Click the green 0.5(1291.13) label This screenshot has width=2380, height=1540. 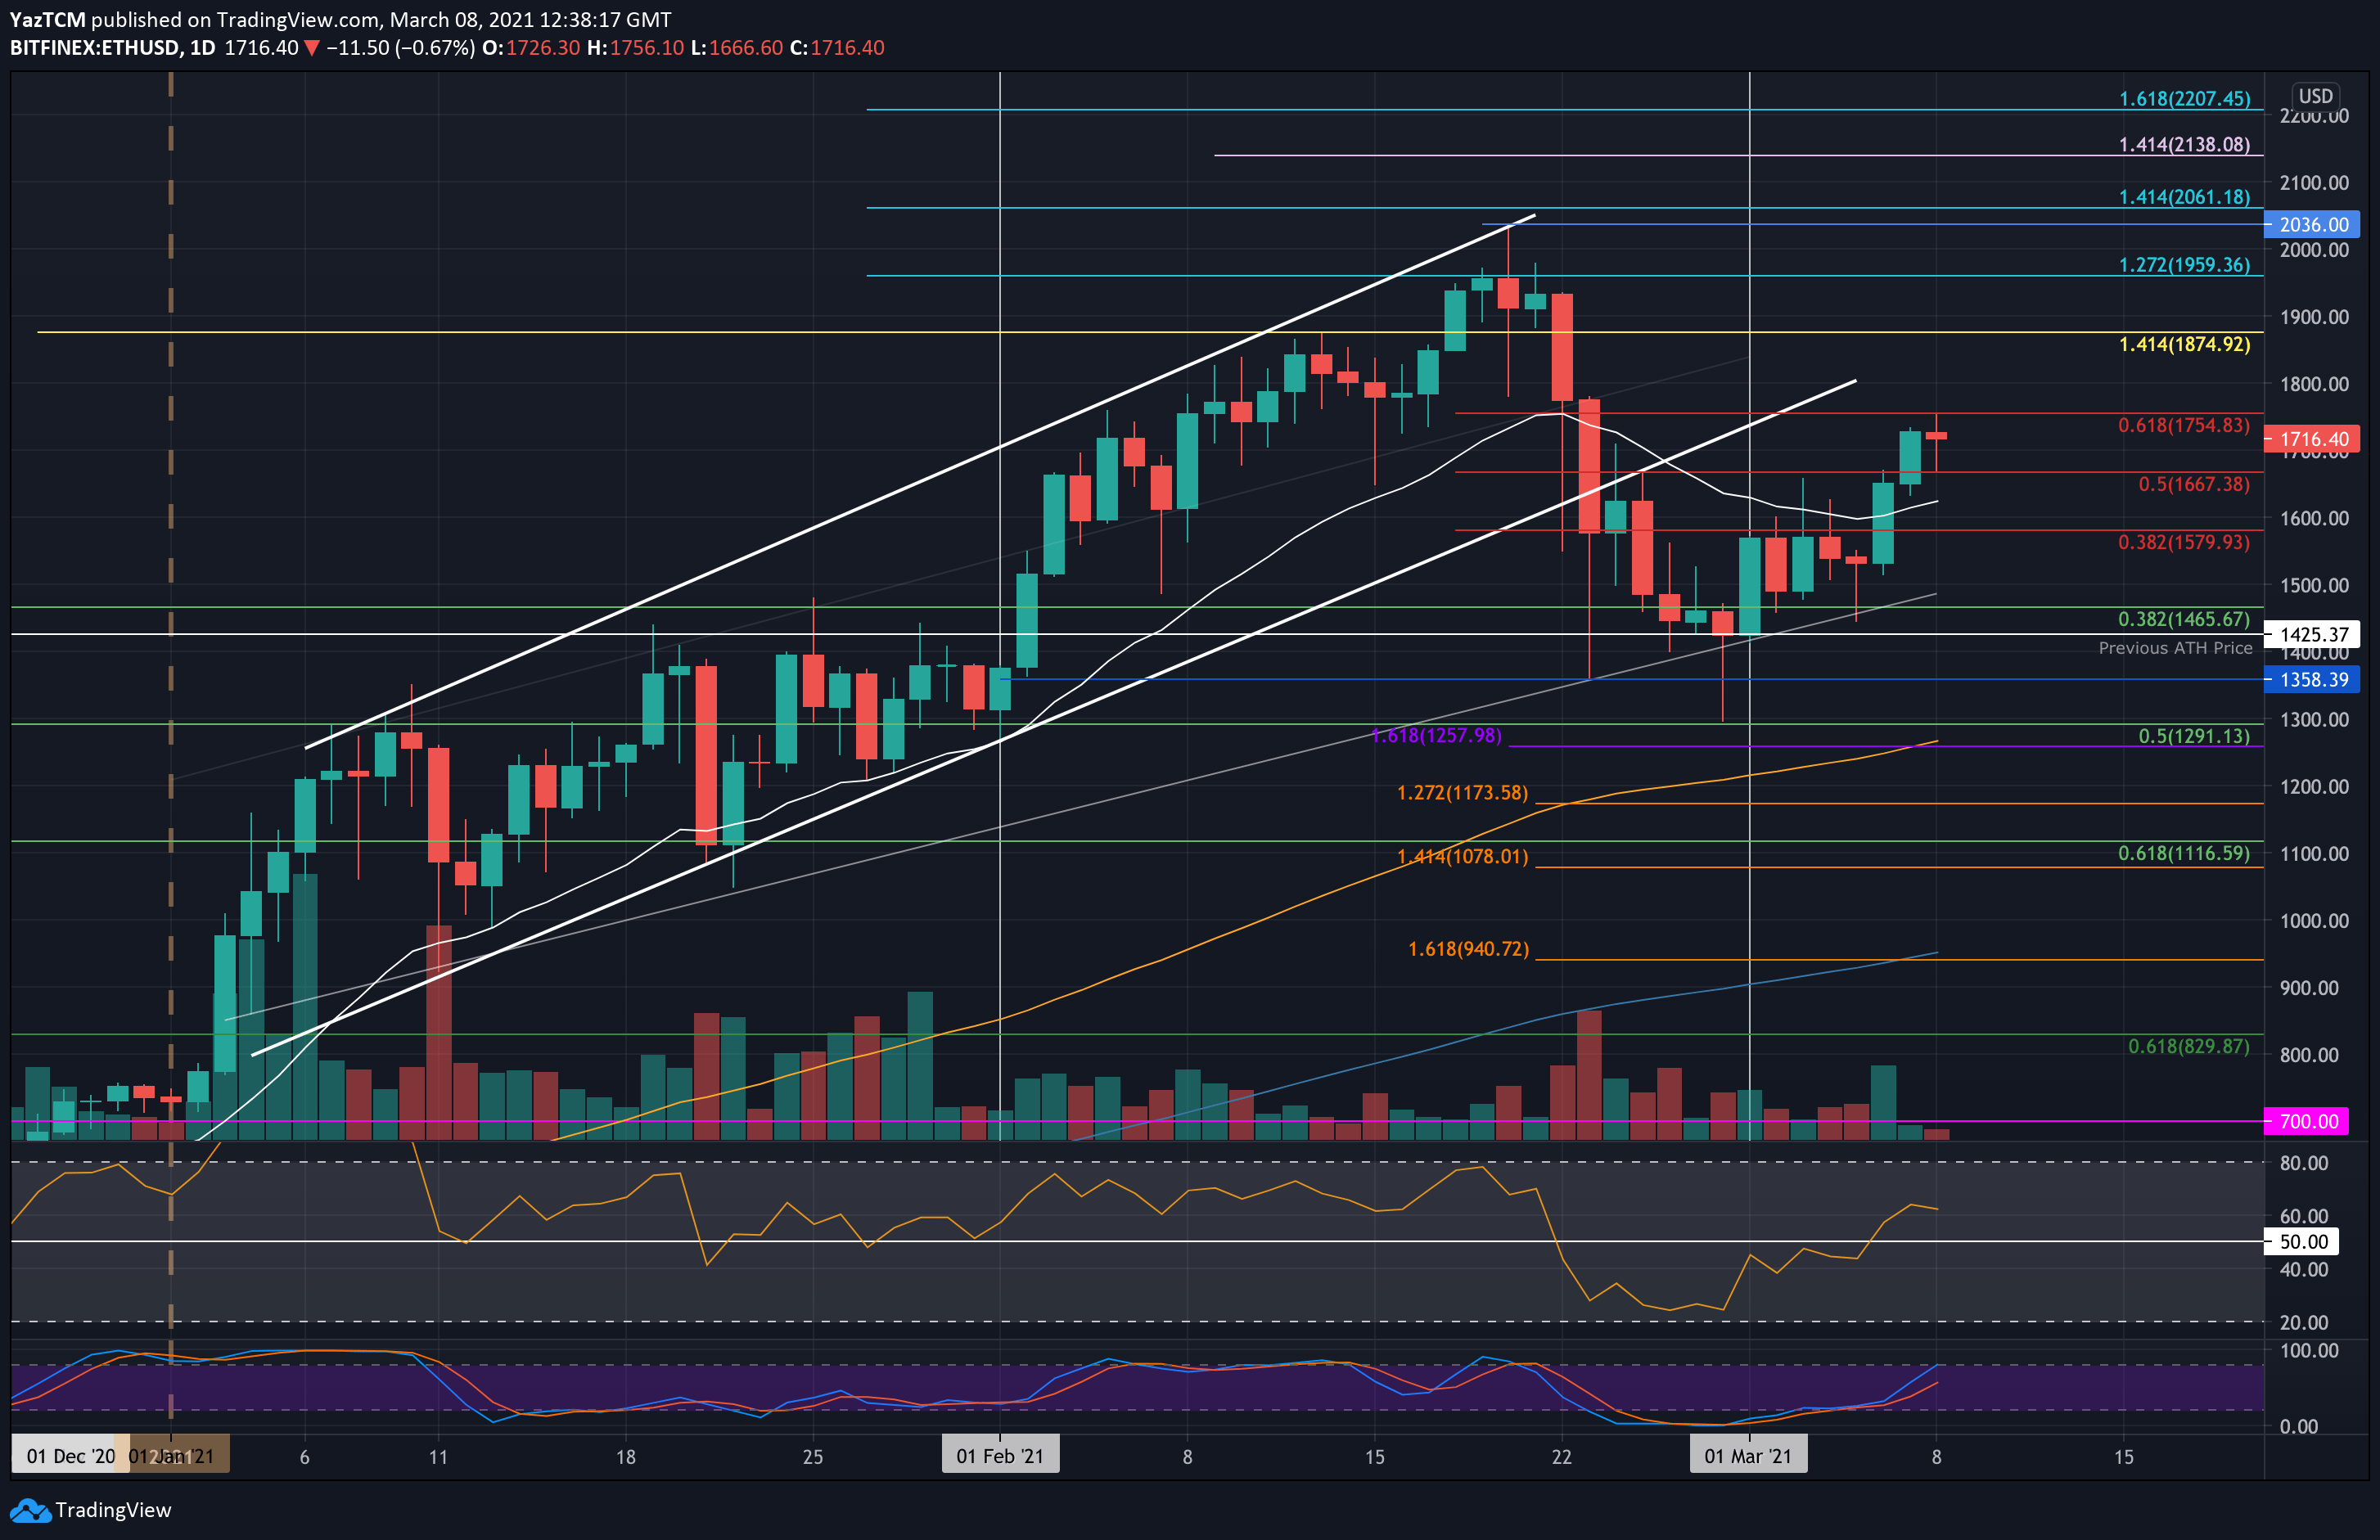[2194, 736]
